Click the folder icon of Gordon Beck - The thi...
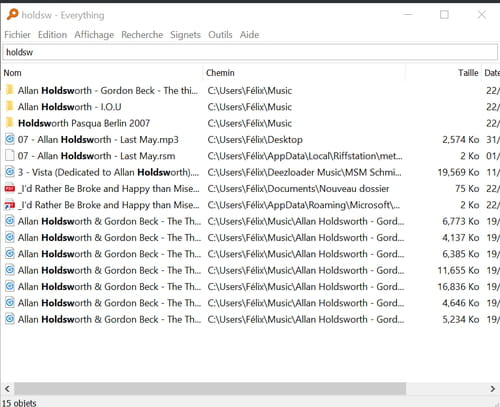 [x=10, y=90]
